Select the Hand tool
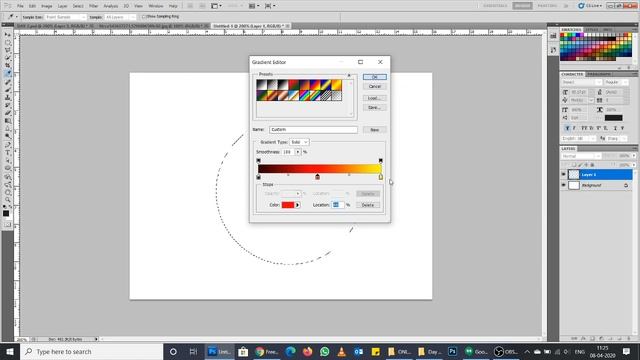 tap(8, 193)
